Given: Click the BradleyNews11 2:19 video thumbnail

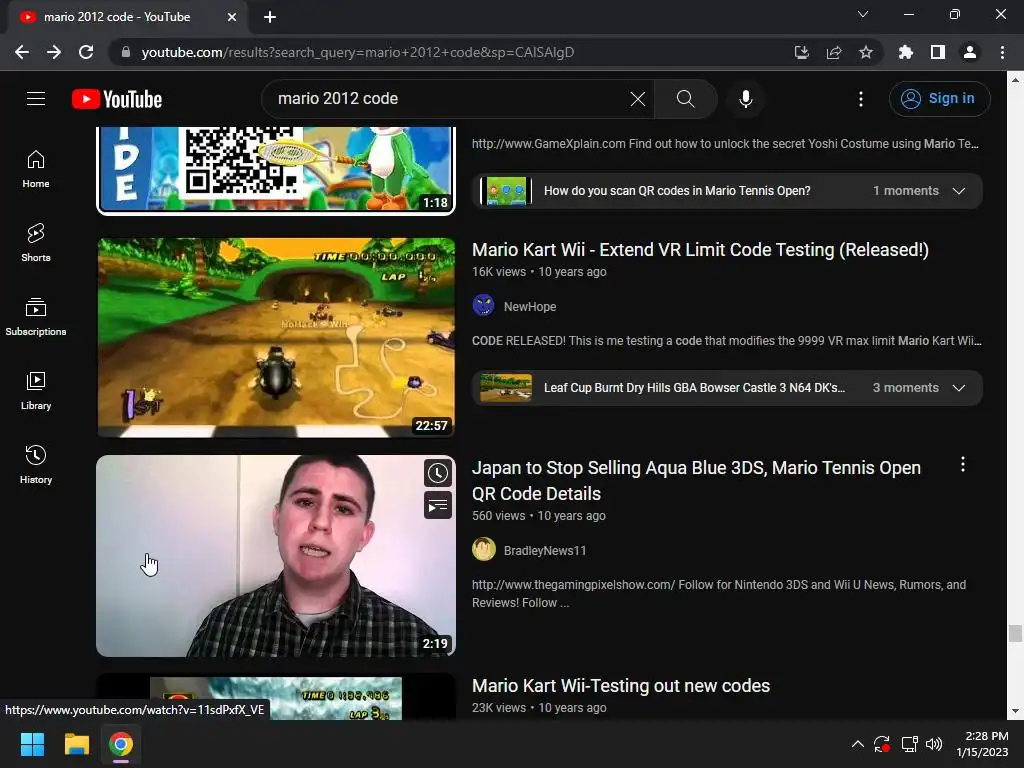Looking at the screenshot, I should [276, 556].
